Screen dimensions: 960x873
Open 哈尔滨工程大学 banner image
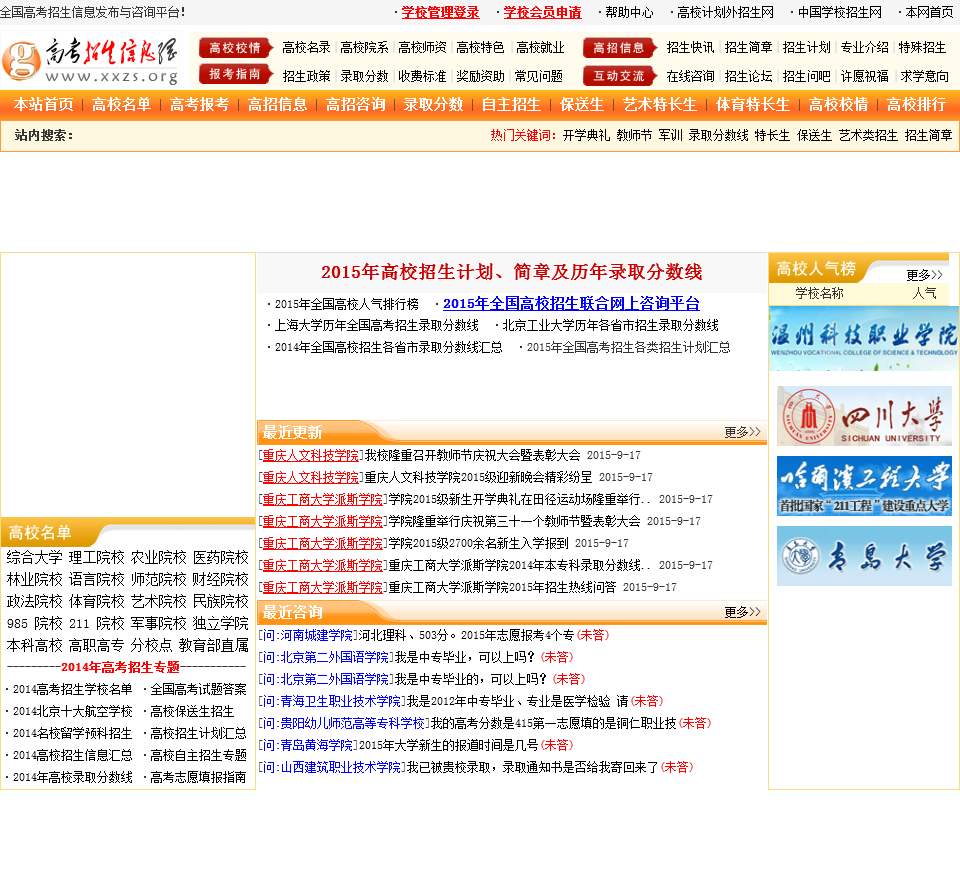click(x=864, y=486)
